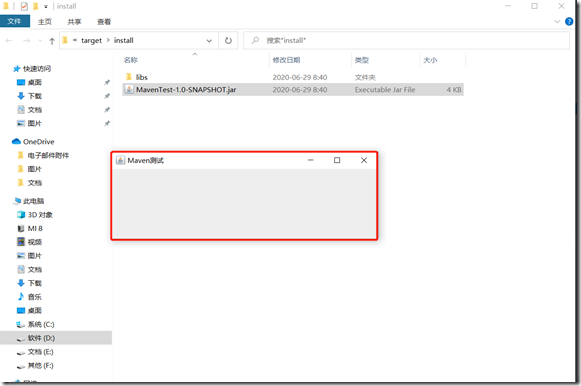581x386 pixels.
Task: Open 快速访问 in navigation pane
Action: point(37,69)
